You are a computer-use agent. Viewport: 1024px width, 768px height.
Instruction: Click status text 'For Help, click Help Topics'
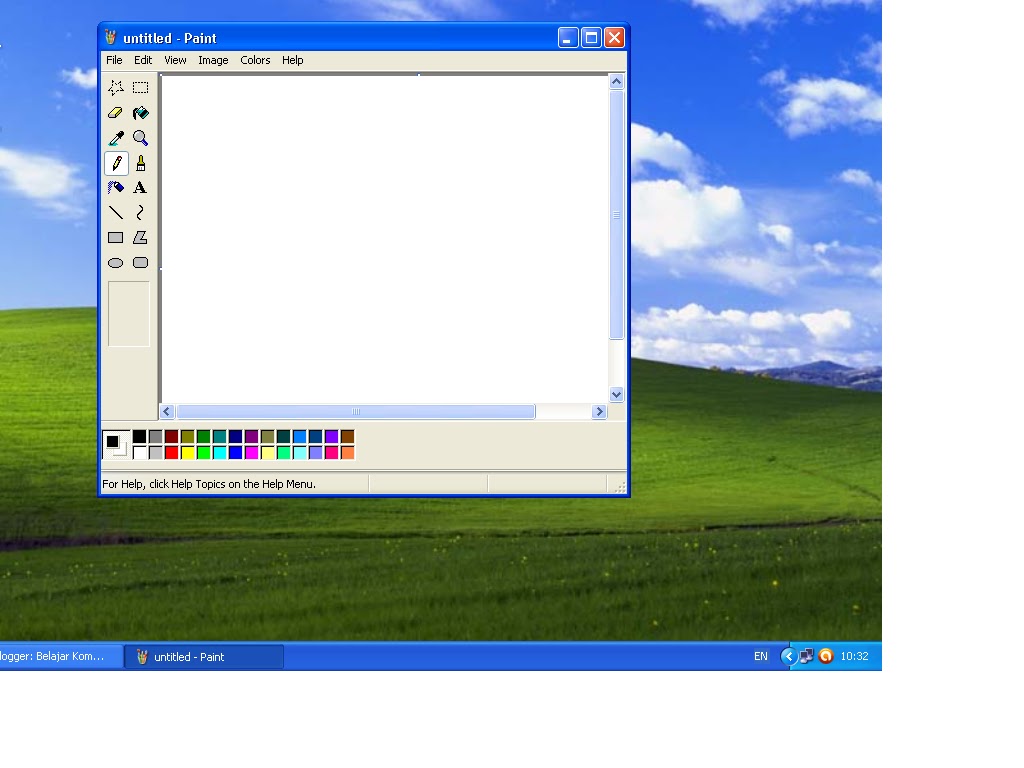click(x=209, y=484)
